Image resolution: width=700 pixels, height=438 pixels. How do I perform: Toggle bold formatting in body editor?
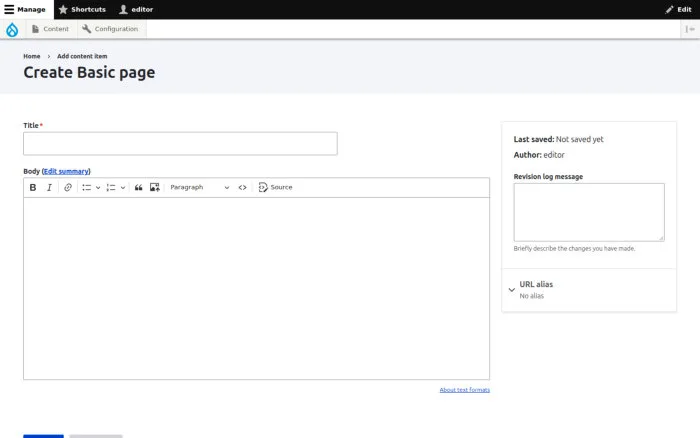[x=33, y=188]
